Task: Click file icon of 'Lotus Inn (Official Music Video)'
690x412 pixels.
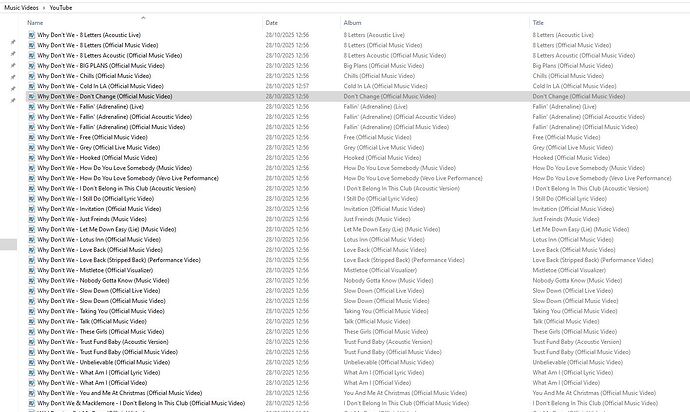Action: click(32, 239)
